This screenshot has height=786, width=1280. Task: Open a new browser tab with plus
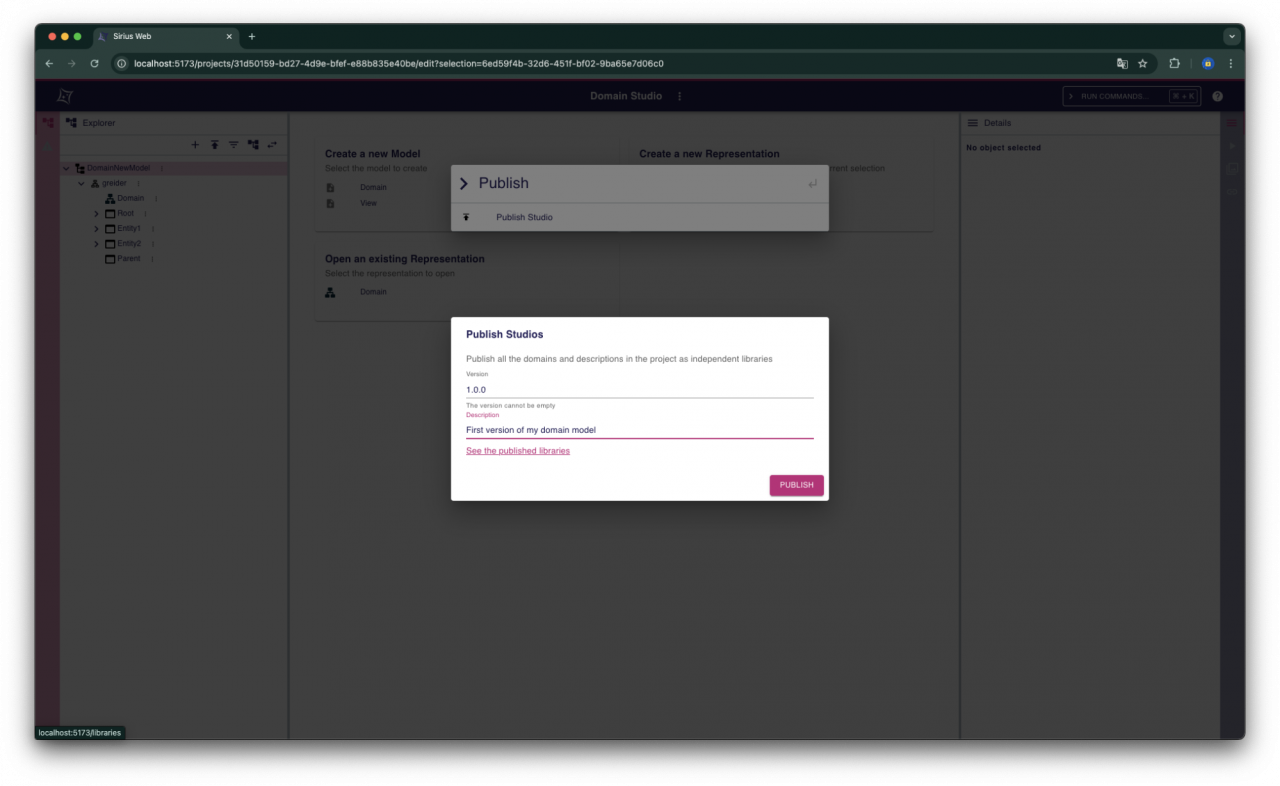252,36
